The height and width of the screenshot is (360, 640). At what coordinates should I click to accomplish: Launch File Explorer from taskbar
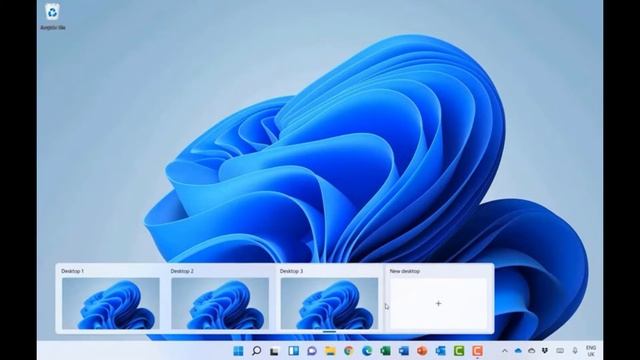(330, 351)
